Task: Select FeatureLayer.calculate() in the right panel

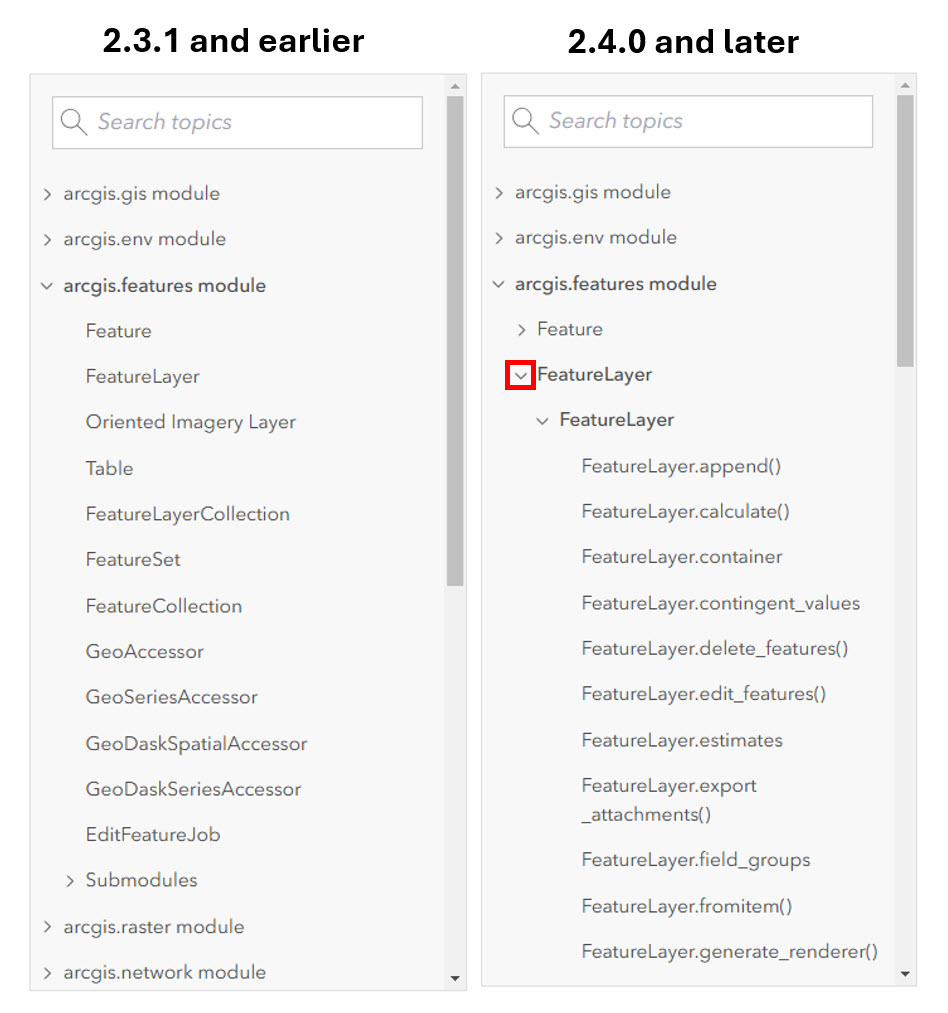Action: 685,511
